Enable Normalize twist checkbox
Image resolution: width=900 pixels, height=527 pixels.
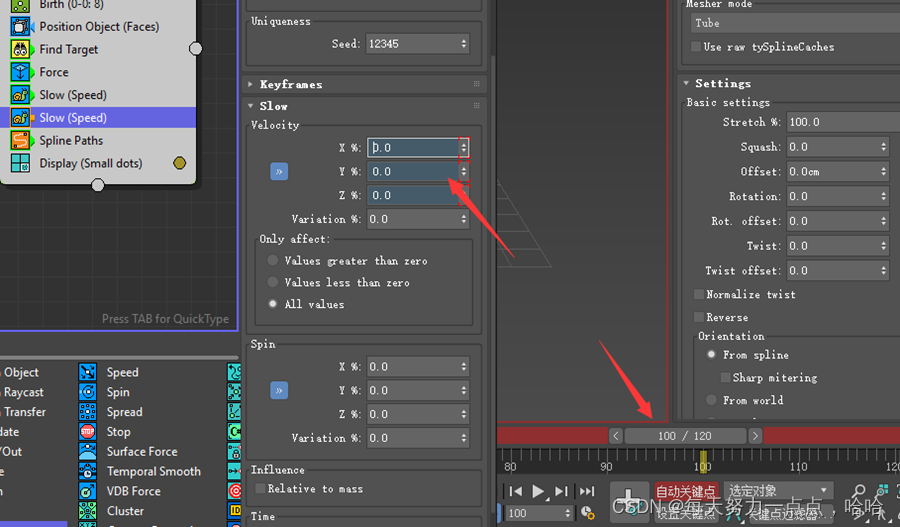coord(699,294)
